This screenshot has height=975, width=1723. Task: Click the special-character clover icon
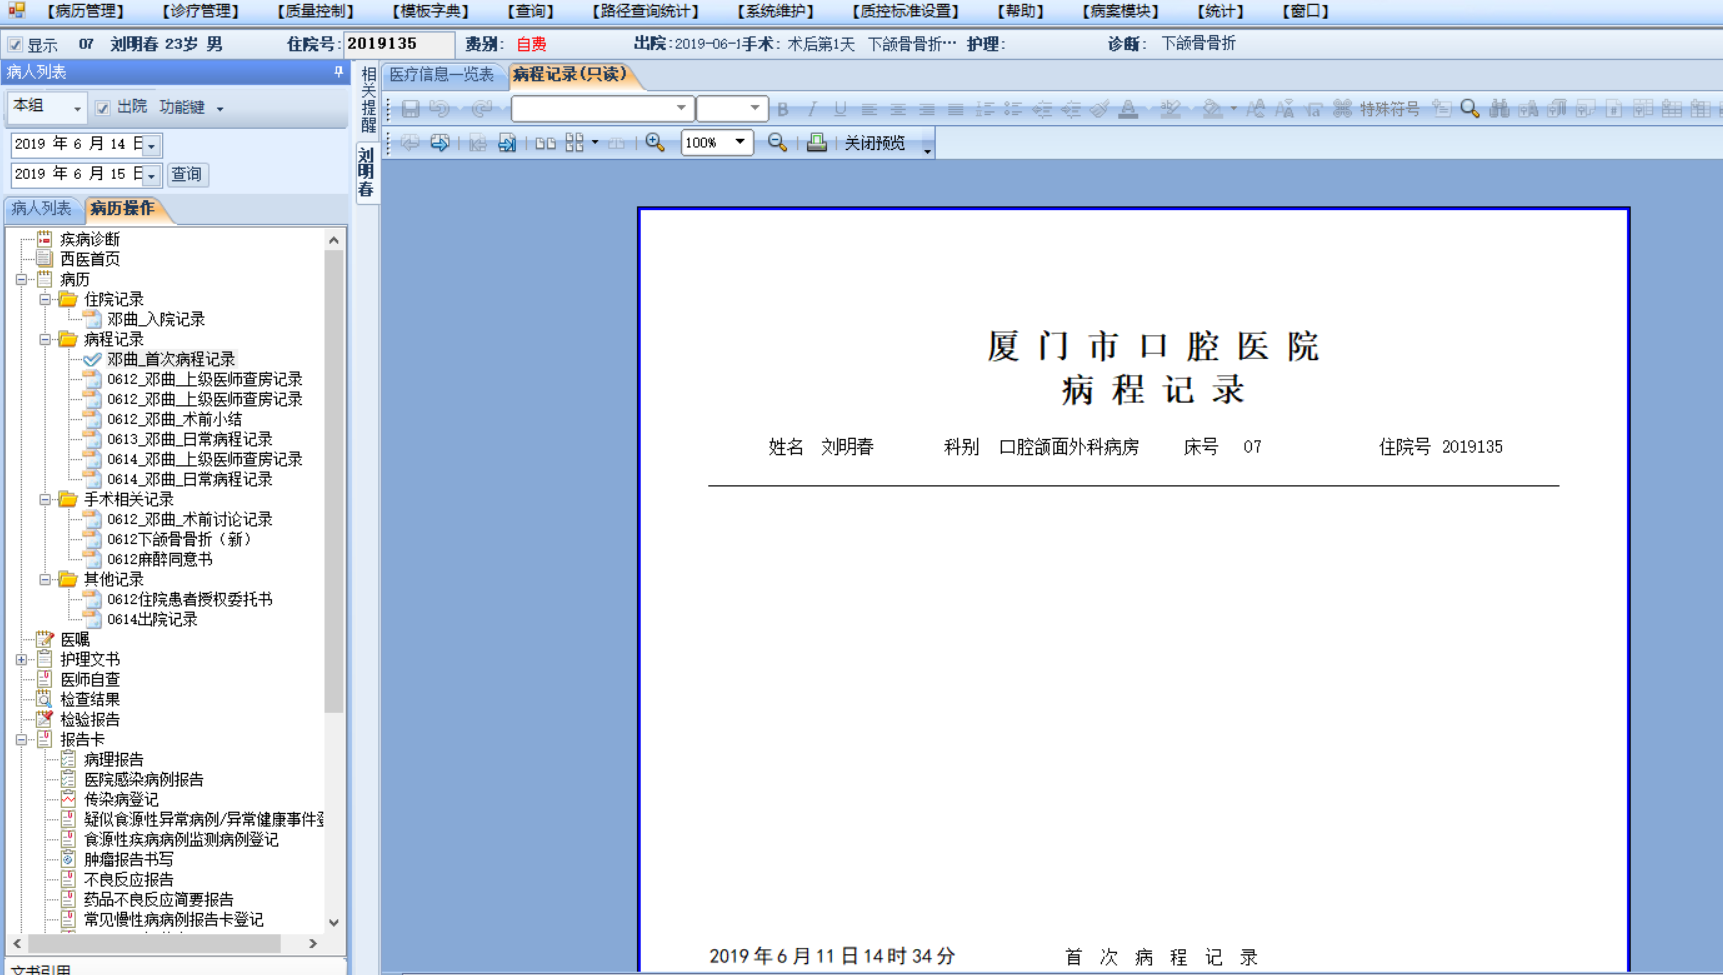[1342, 109]
